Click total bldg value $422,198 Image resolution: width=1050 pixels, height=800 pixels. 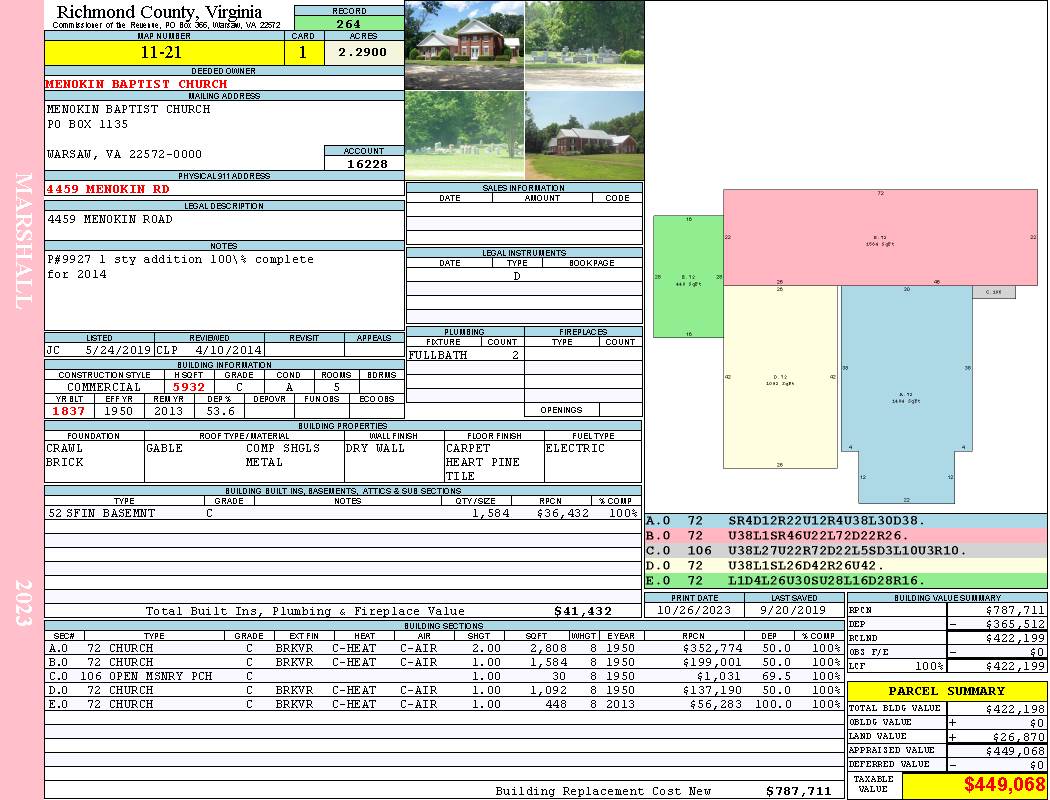coord(1015,709)
